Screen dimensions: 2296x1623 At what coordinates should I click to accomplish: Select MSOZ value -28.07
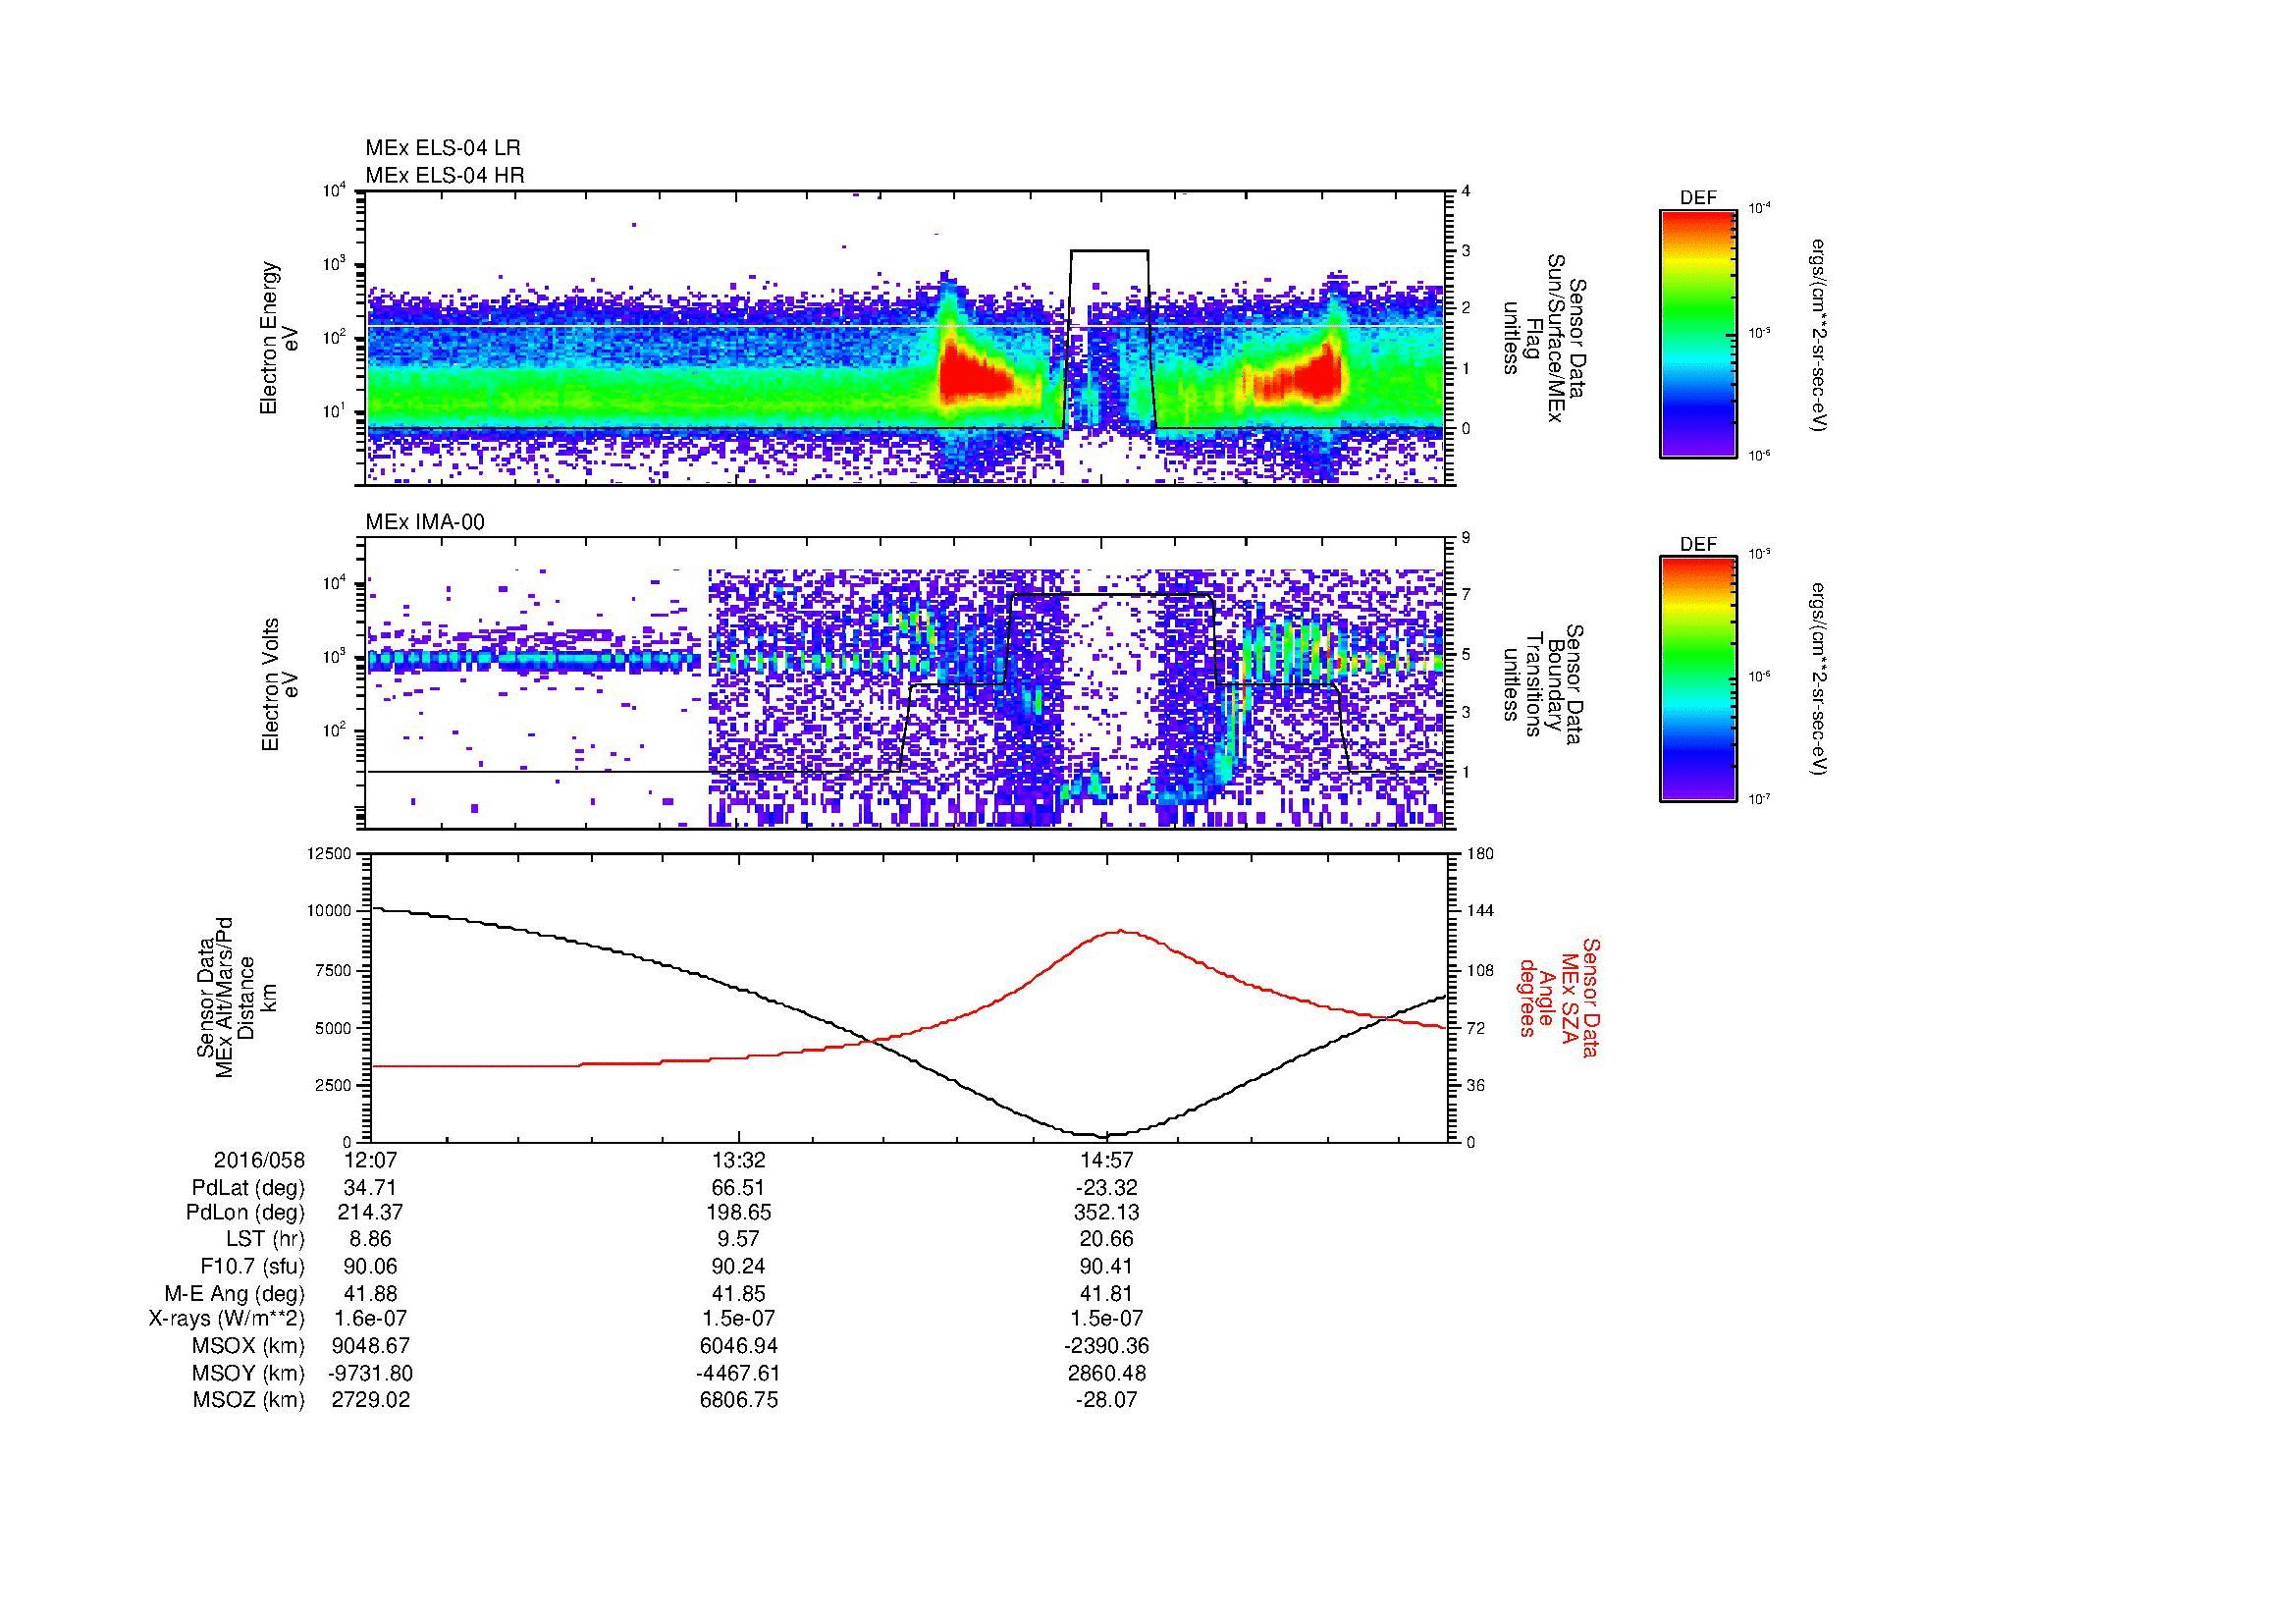1106,1400
